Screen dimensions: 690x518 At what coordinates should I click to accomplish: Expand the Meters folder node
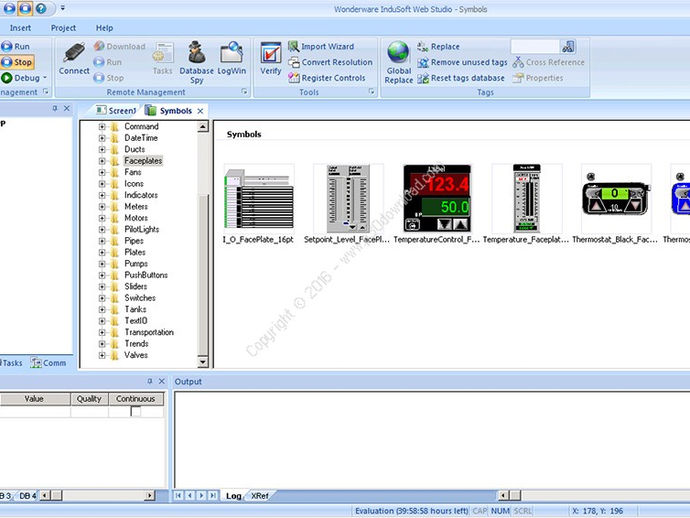[x=102, y=206]
